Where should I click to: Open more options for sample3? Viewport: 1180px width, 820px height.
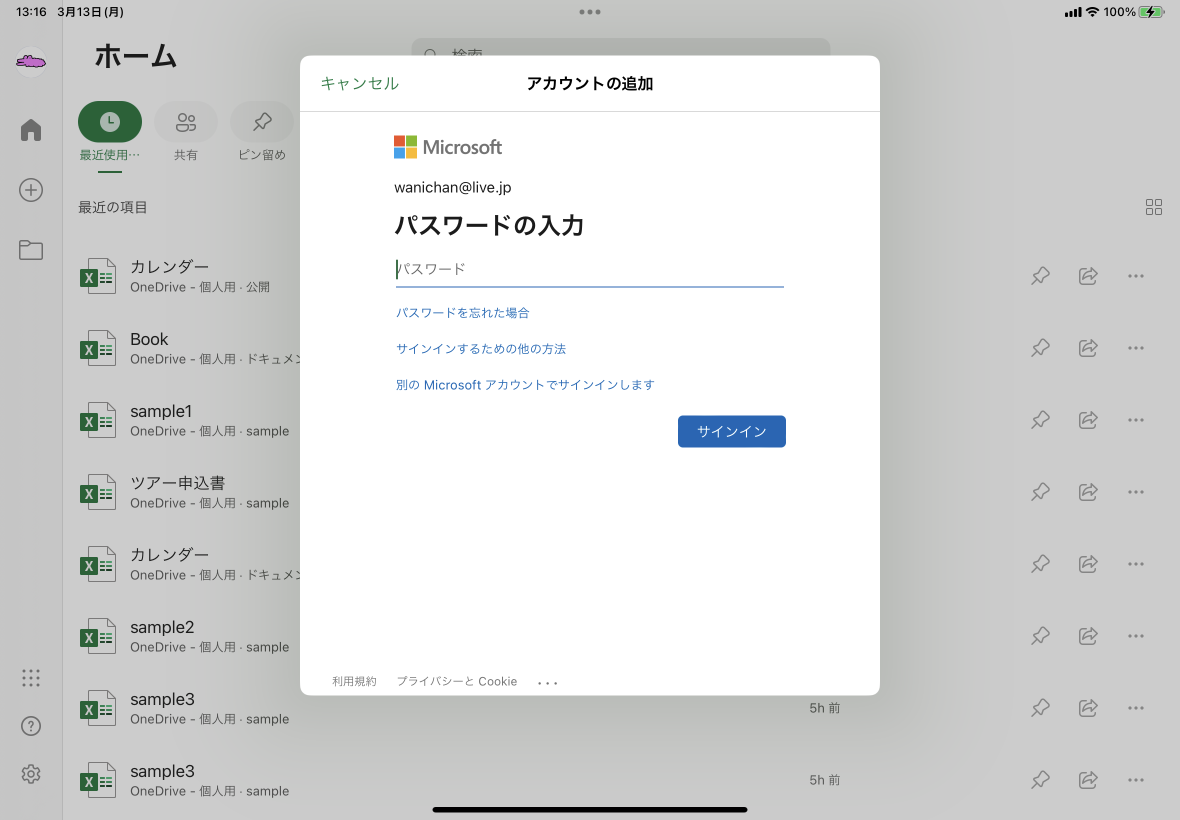point(1135,707)
